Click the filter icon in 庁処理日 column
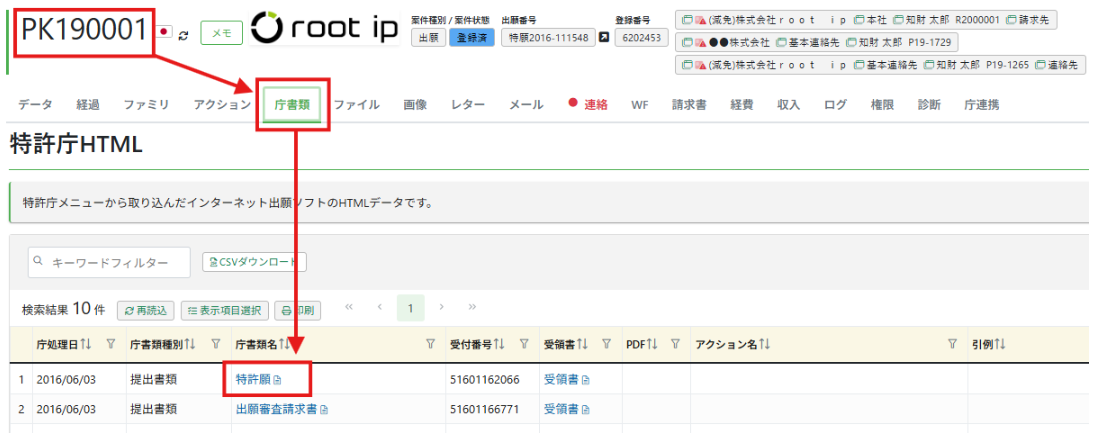The image size is (1097, 433). click(x=110, y=344)
